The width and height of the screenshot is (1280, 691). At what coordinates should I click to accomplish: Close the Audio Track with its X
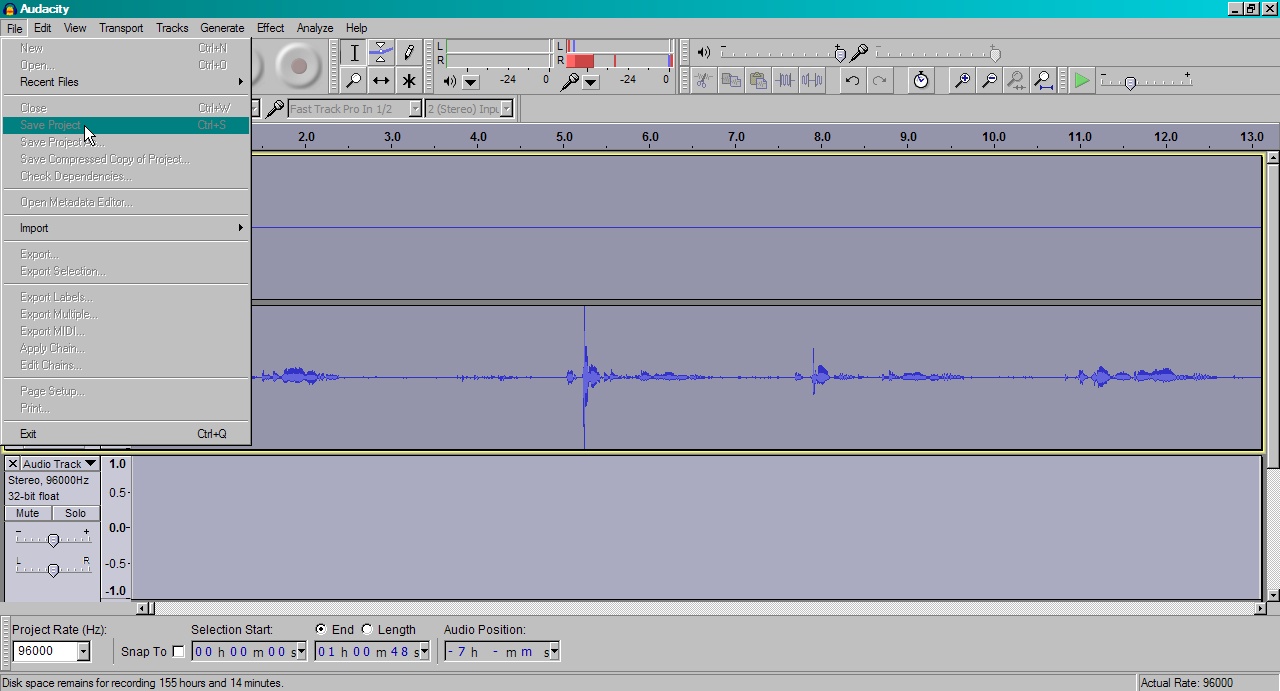[x=12, y=464]
